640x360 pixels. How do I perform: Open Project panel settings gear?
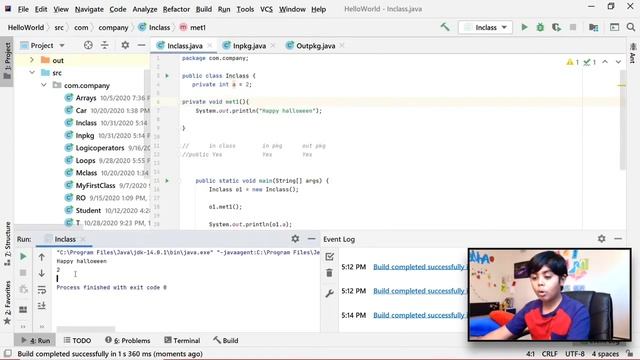click(125, 45)
